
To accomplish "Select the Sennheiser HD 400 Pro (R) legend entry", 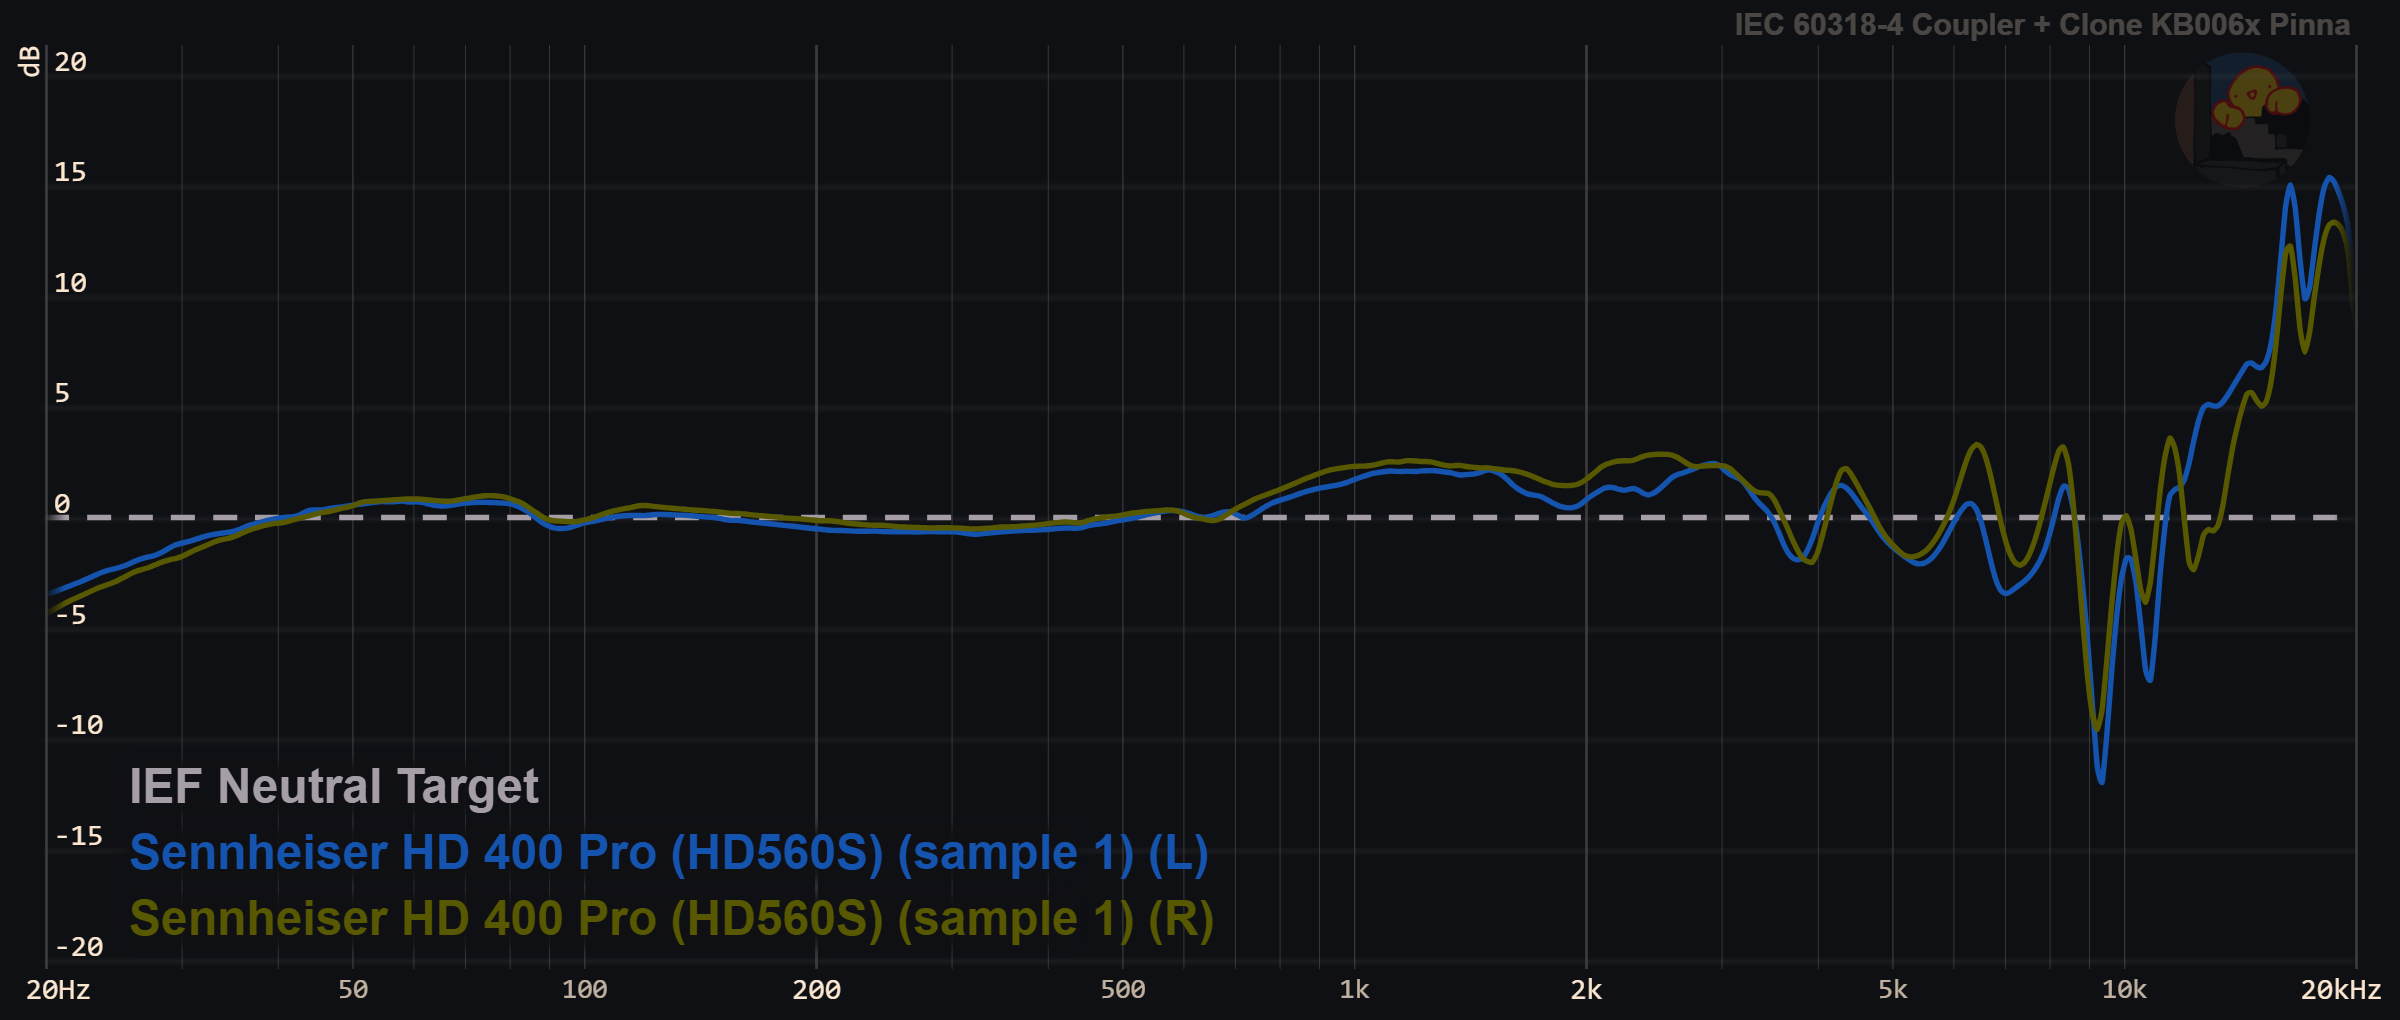I will (x=672, y=919).
